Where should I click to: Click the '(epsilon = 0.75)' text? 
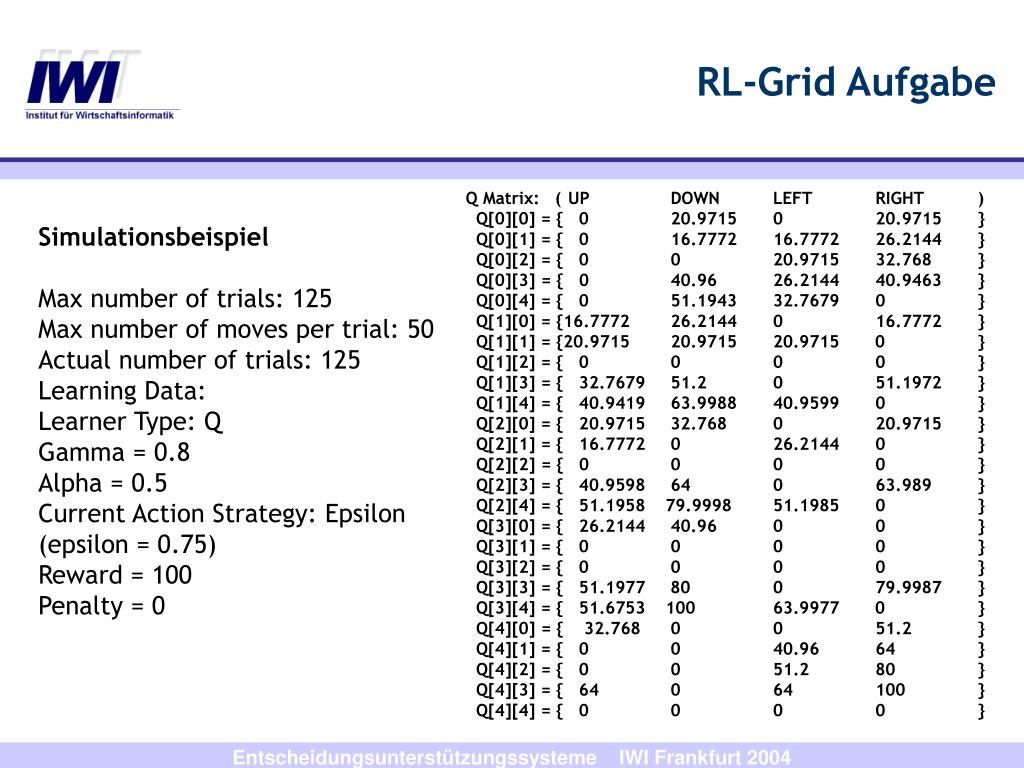click(127, 545)
